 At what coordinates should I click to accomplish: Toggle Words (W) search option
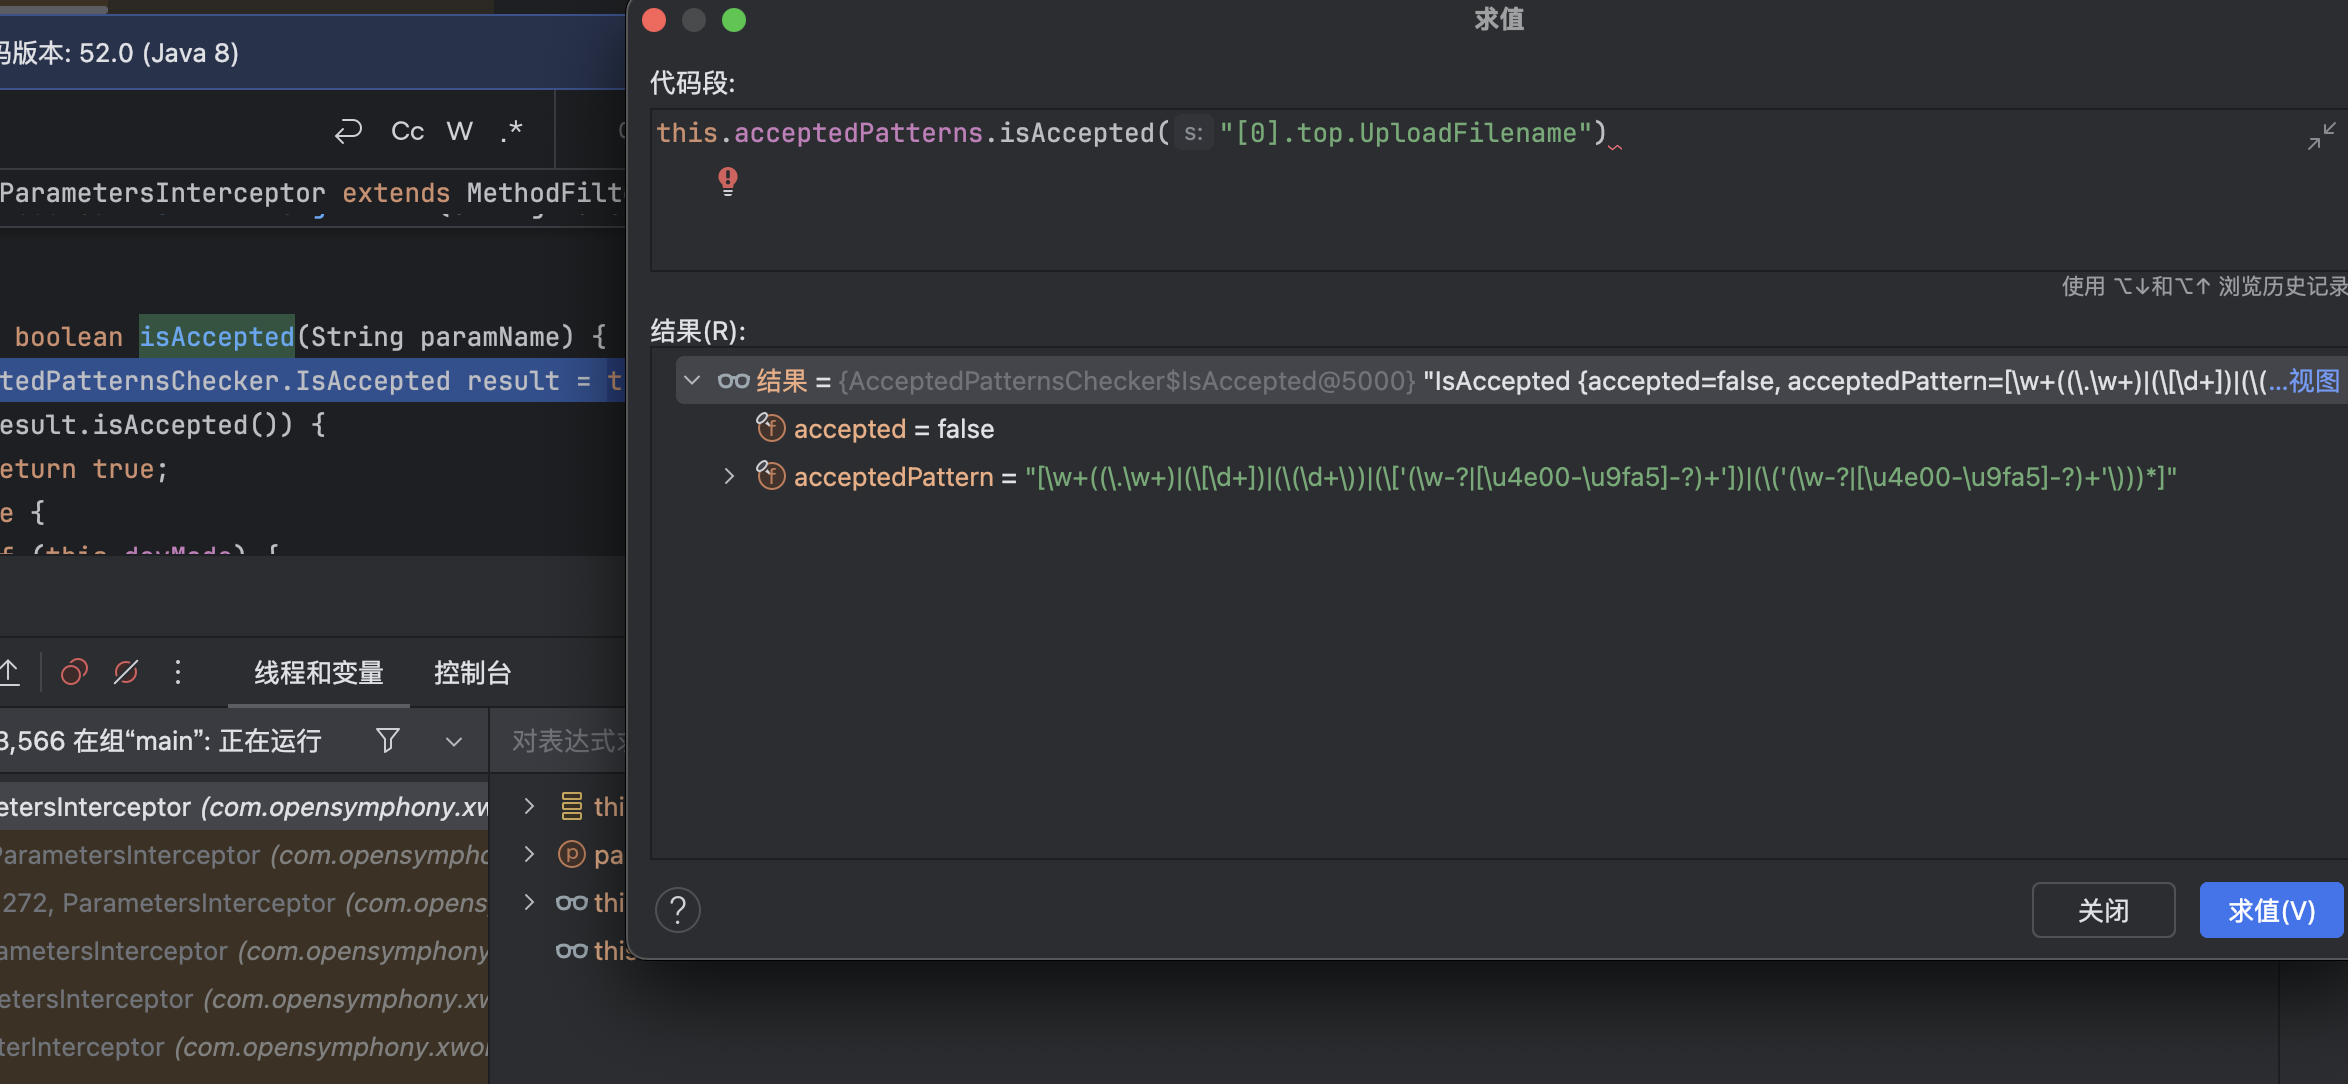tap(459, 131)
